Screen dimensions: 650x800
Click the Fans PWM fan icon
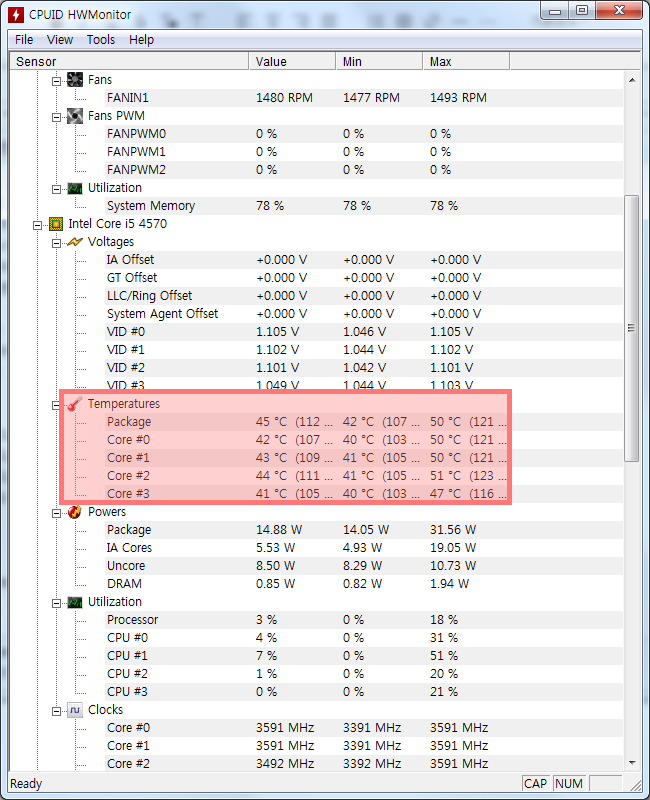[x=75, y=116]
